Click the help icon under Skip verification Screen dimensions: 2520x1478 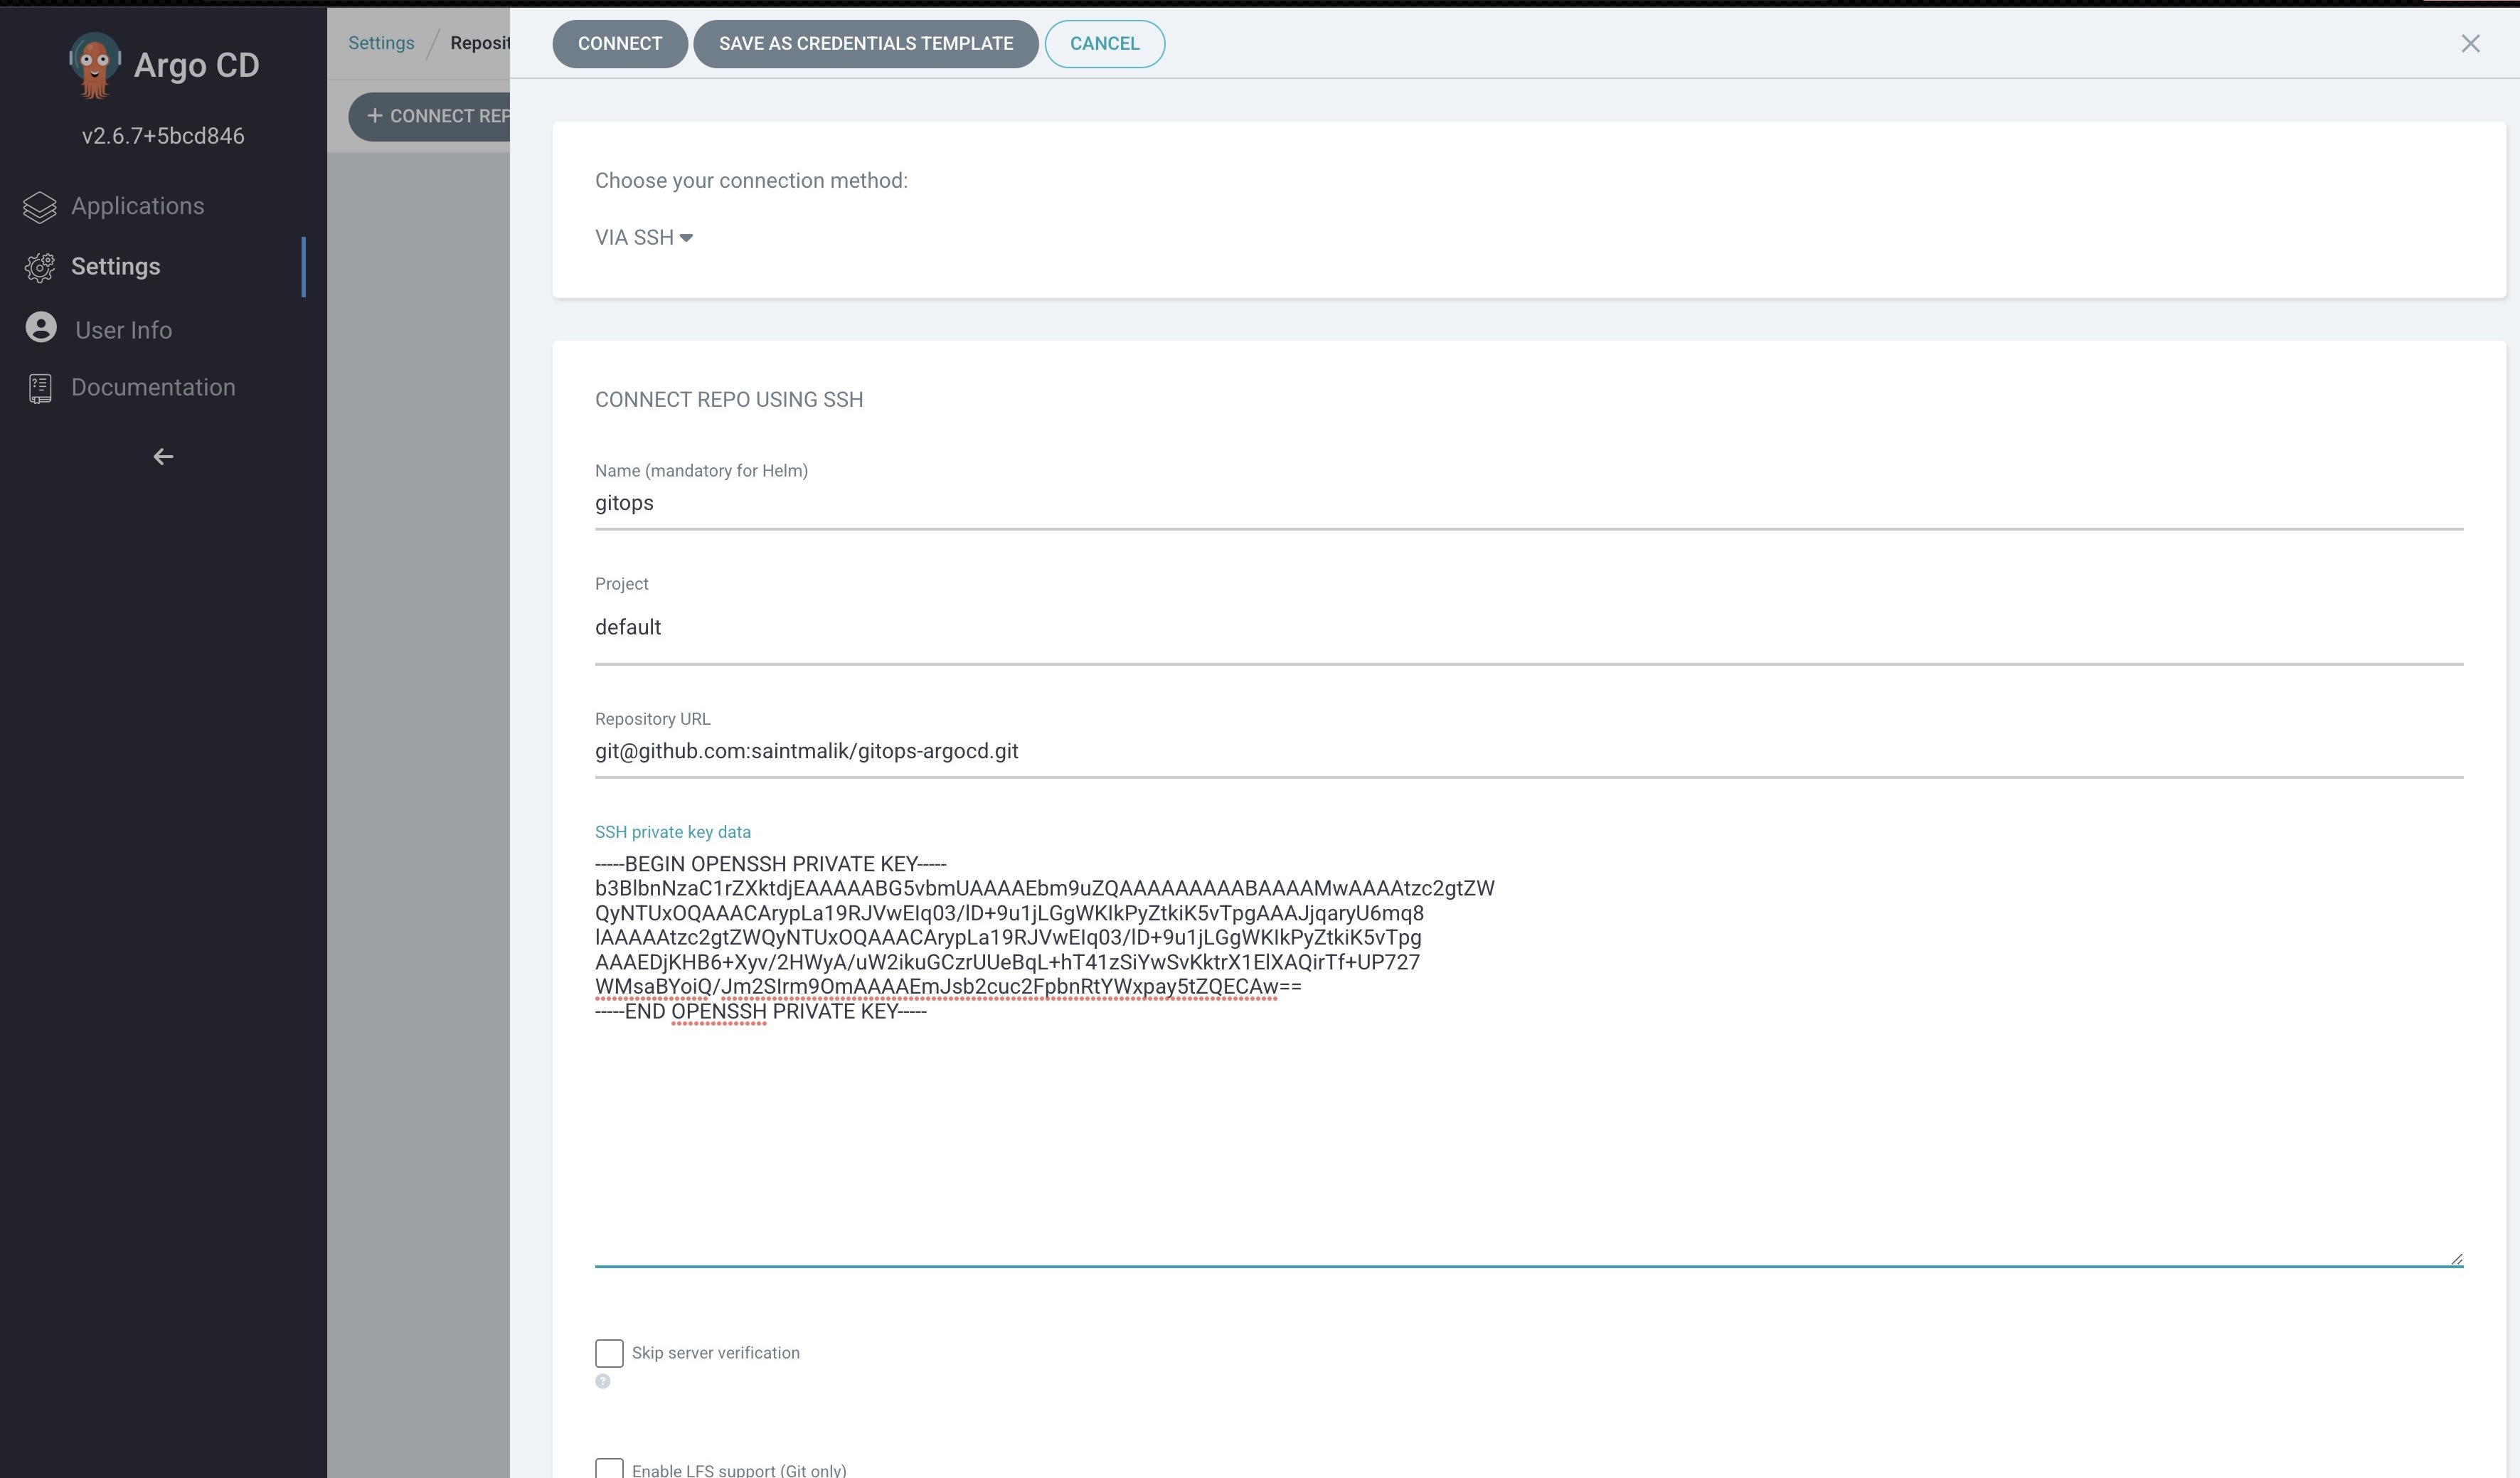[603, 1381]
